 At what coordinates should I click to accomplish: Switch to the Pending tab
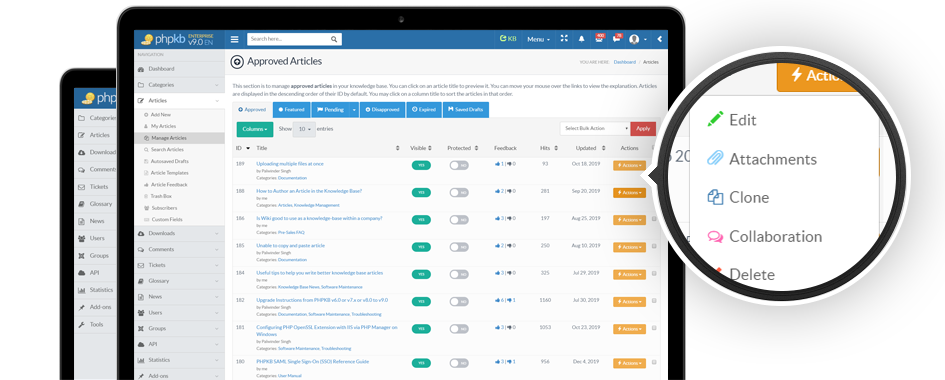330,110
